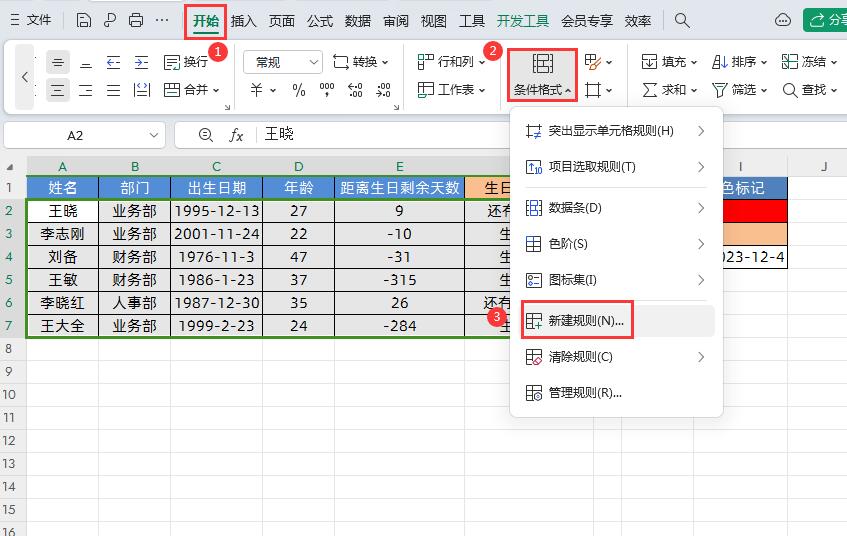Open the 文件 menu
The width and height of the screenshot is (847, 536).
pyautogui.click(x=31, y=21)
